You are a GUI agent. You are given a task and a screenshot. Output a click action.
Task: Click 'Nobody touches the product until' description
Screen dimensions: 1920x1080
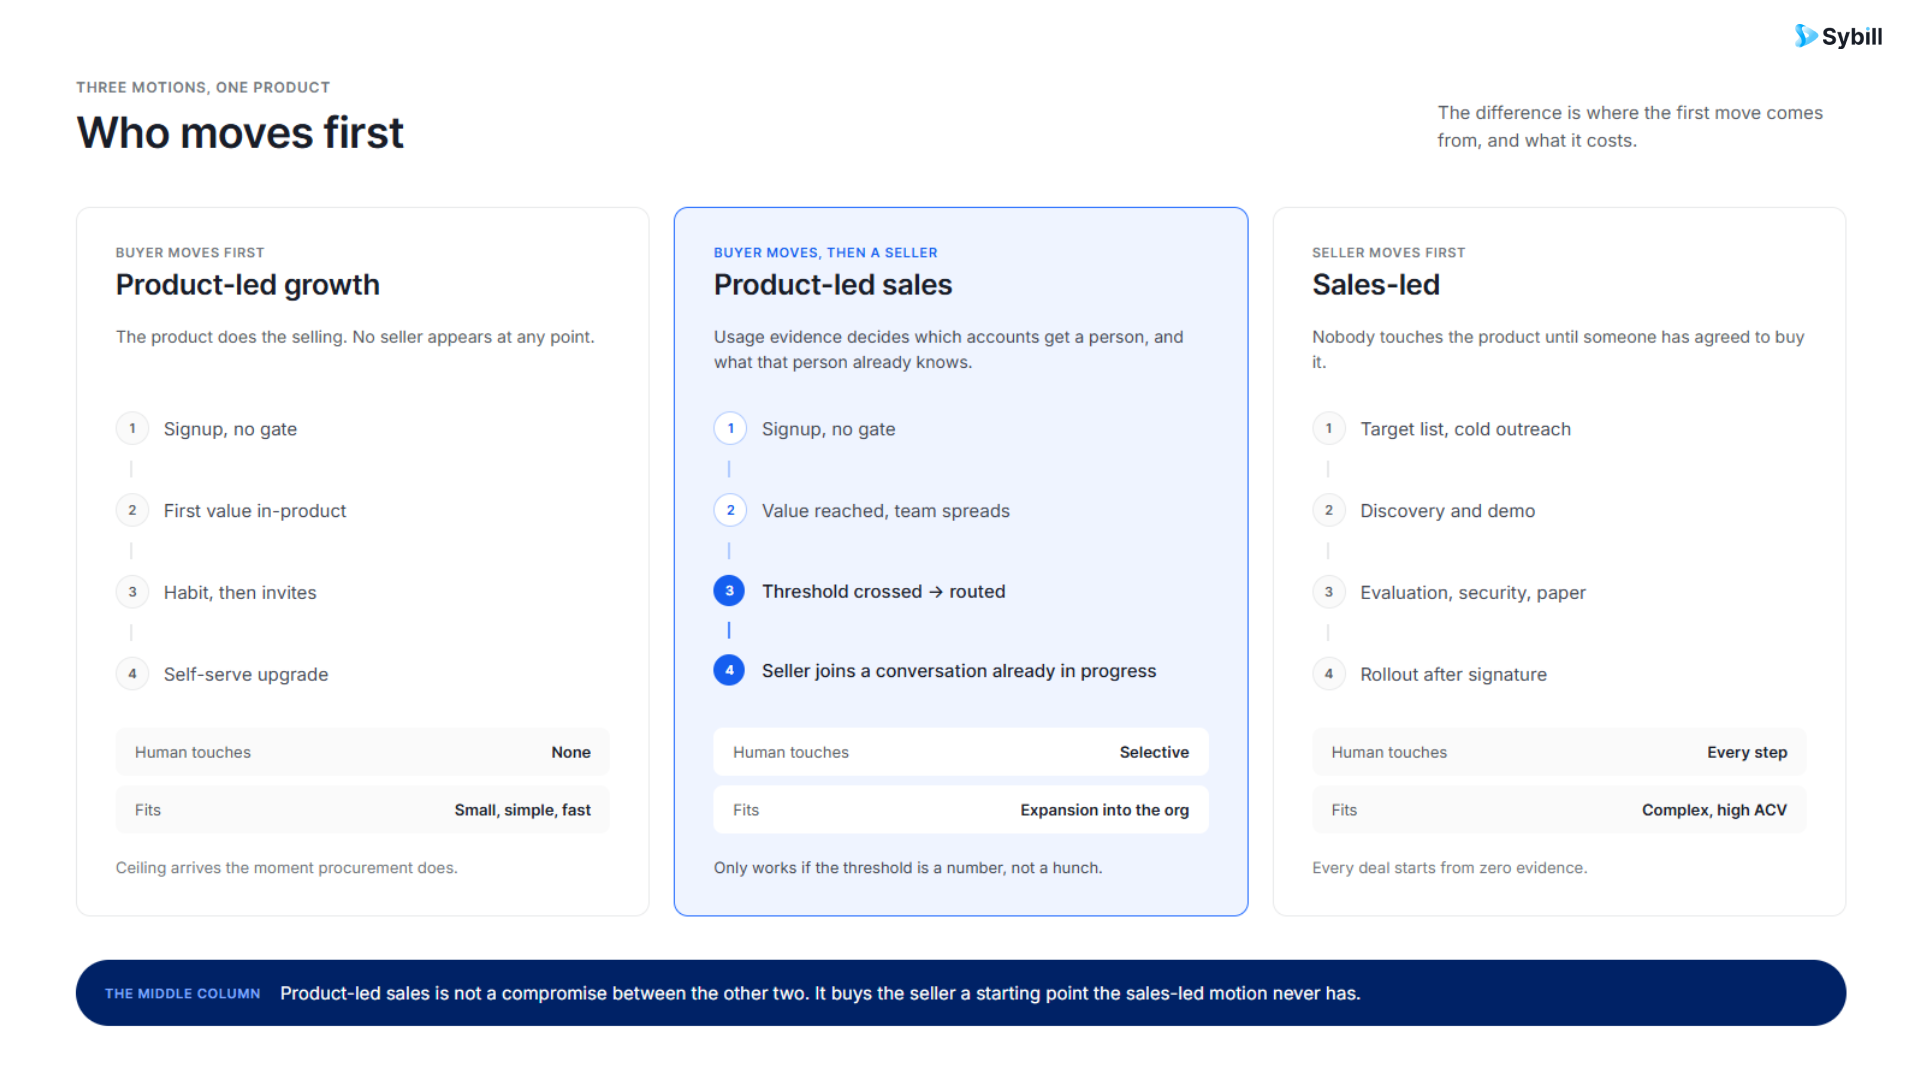(1558, 350)
